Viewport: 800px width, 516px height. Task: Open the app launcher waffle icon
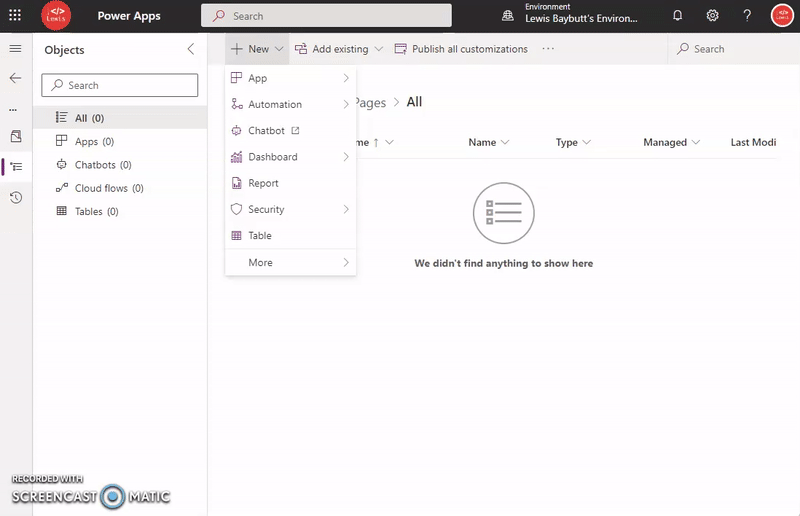15,16
